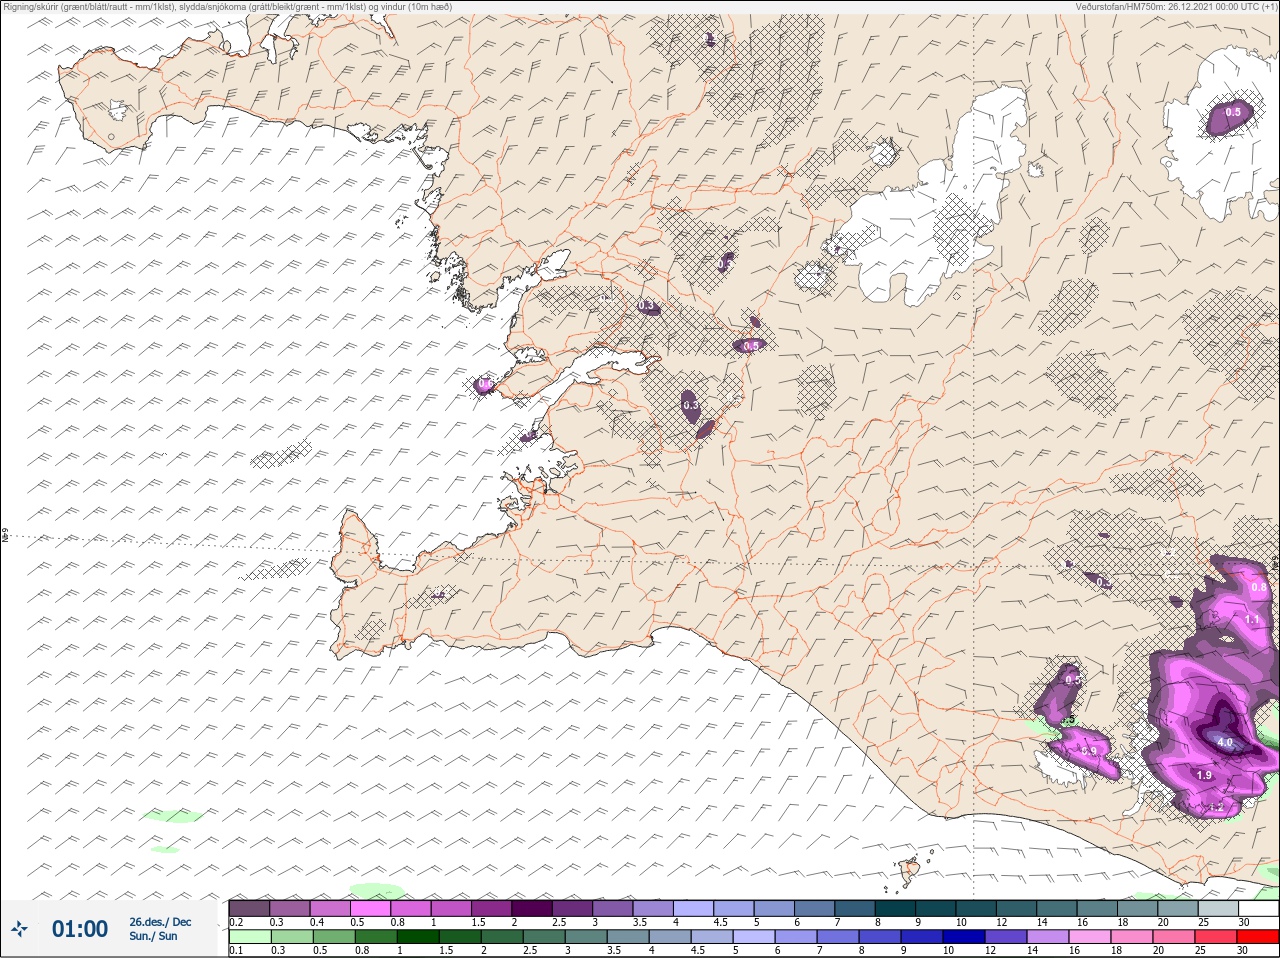This screenshot has width=1280, height=958.
Task: Click the 4.0 precipitation maximum label
Action: click(x=1224, y=743)
